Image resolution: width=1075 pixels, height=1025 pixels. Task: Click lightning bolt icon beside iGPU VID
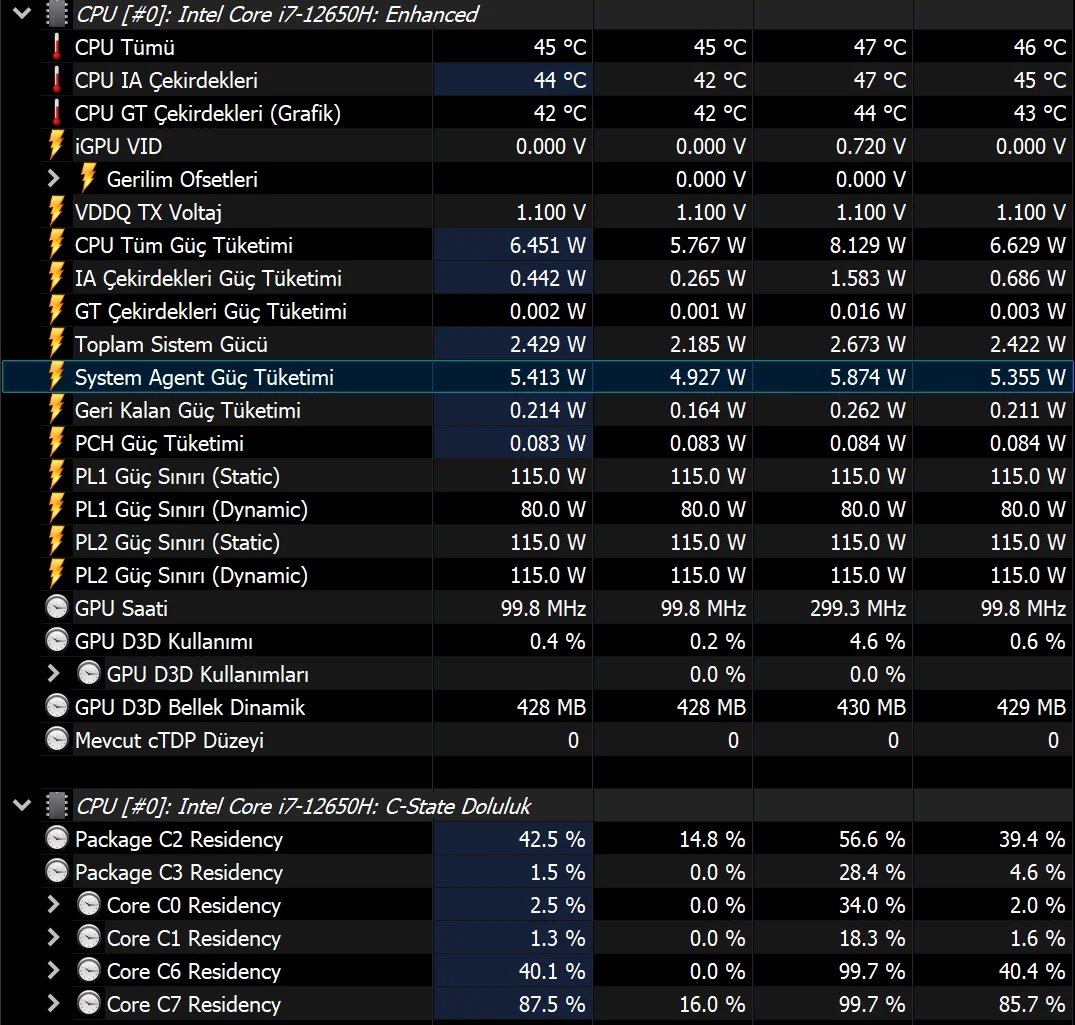57,146
